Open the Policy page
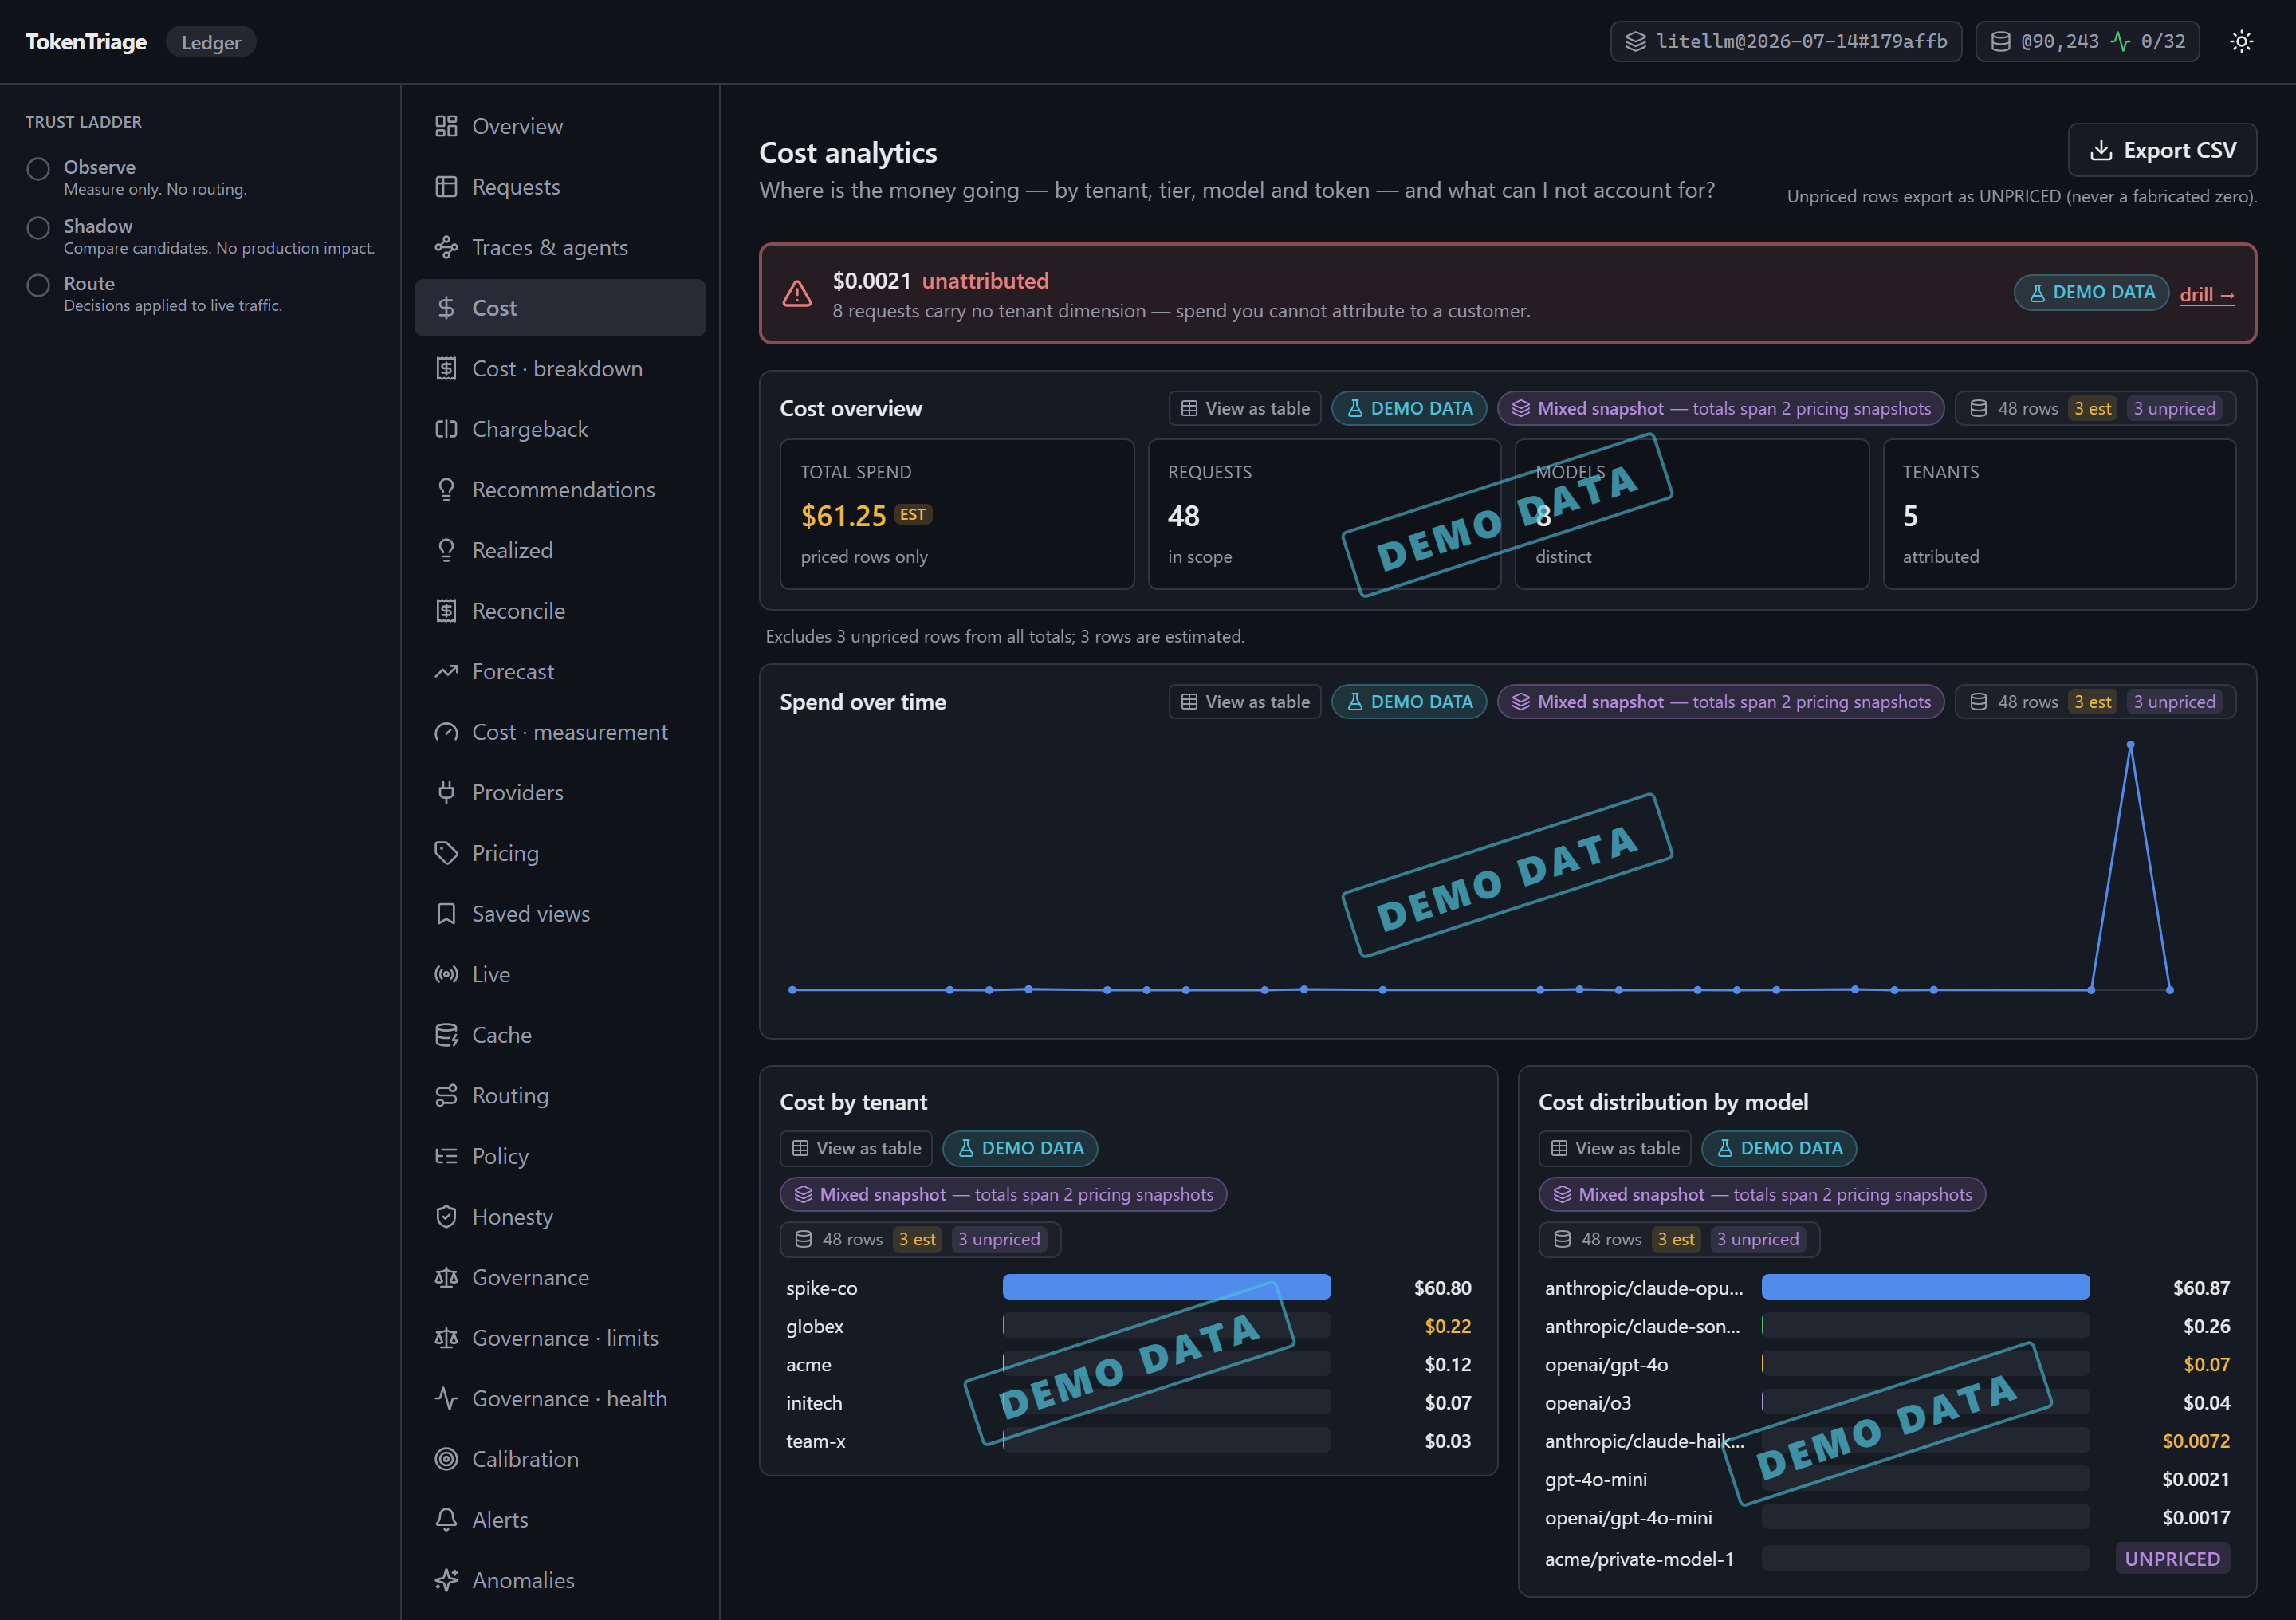The image size is (2296, 1620). [560, 1156]
